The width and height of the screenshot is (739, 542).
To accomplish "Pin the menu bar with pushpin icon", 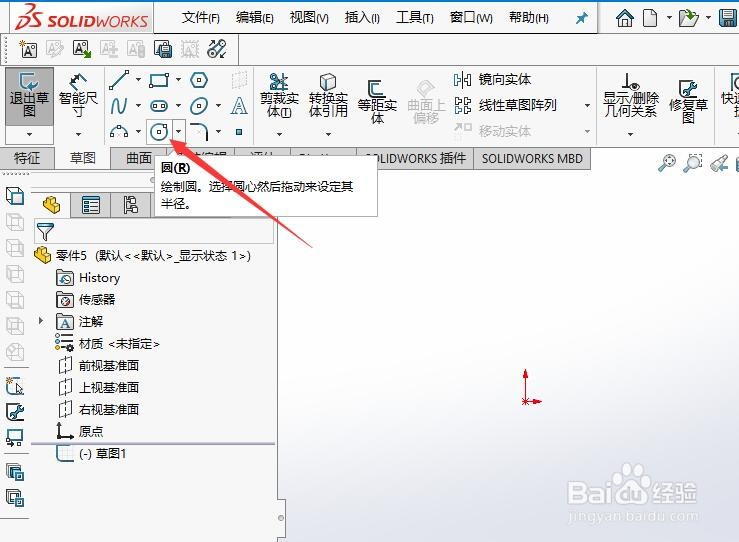I will pos(582,18).
